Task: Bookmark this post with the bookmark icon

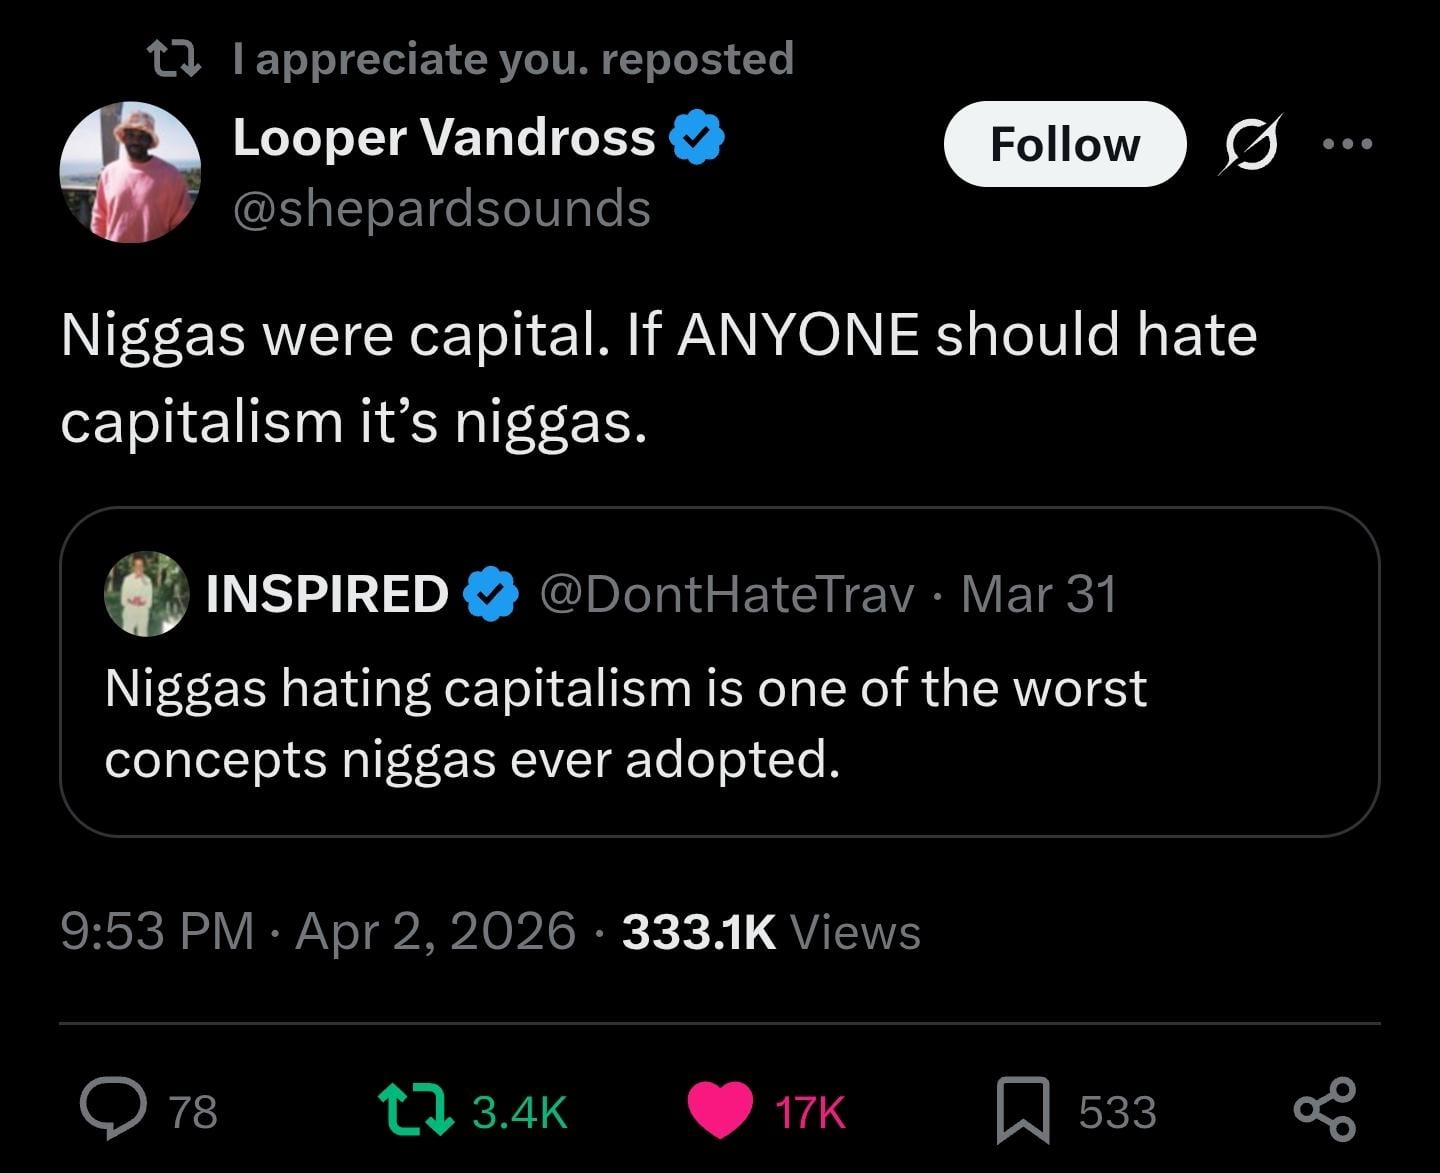Action: [1023, 1110]
